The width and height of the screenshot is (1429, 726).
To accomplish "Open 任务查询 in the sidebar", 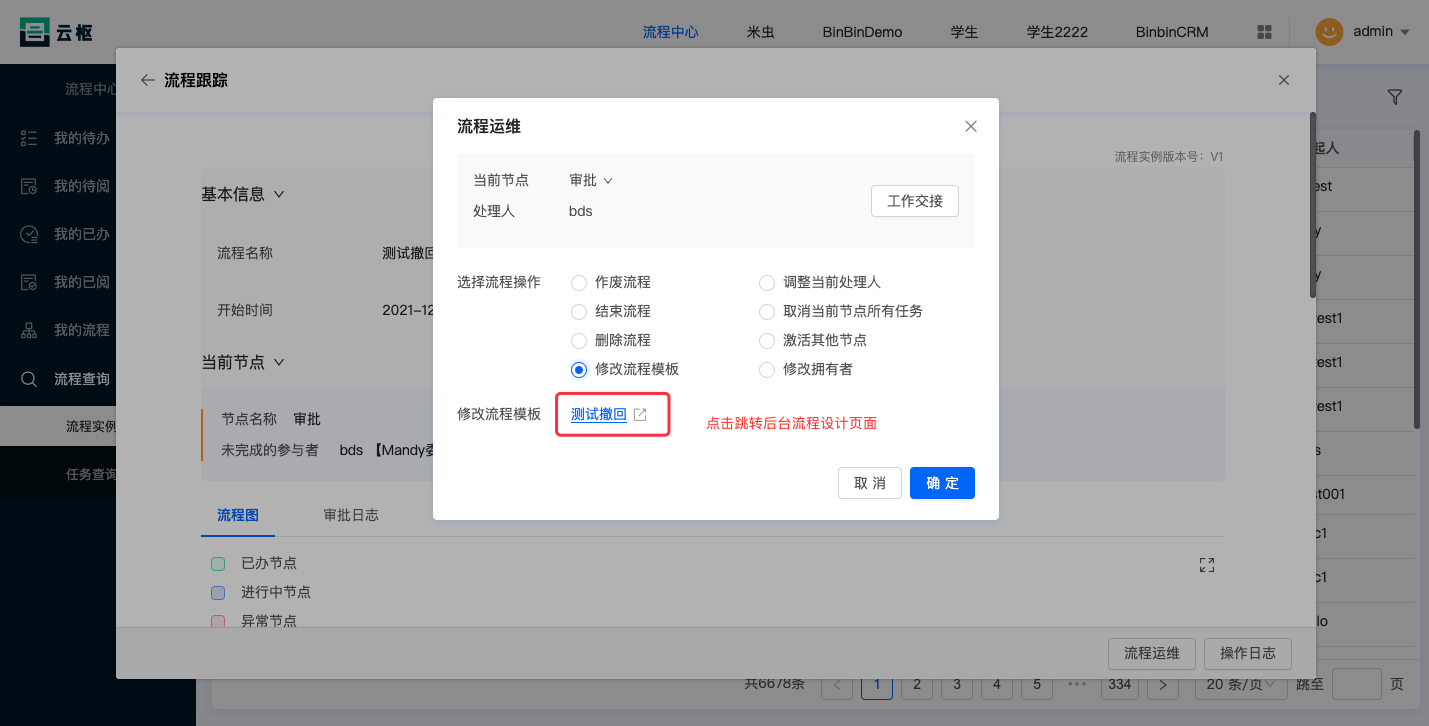I will 91,474.
